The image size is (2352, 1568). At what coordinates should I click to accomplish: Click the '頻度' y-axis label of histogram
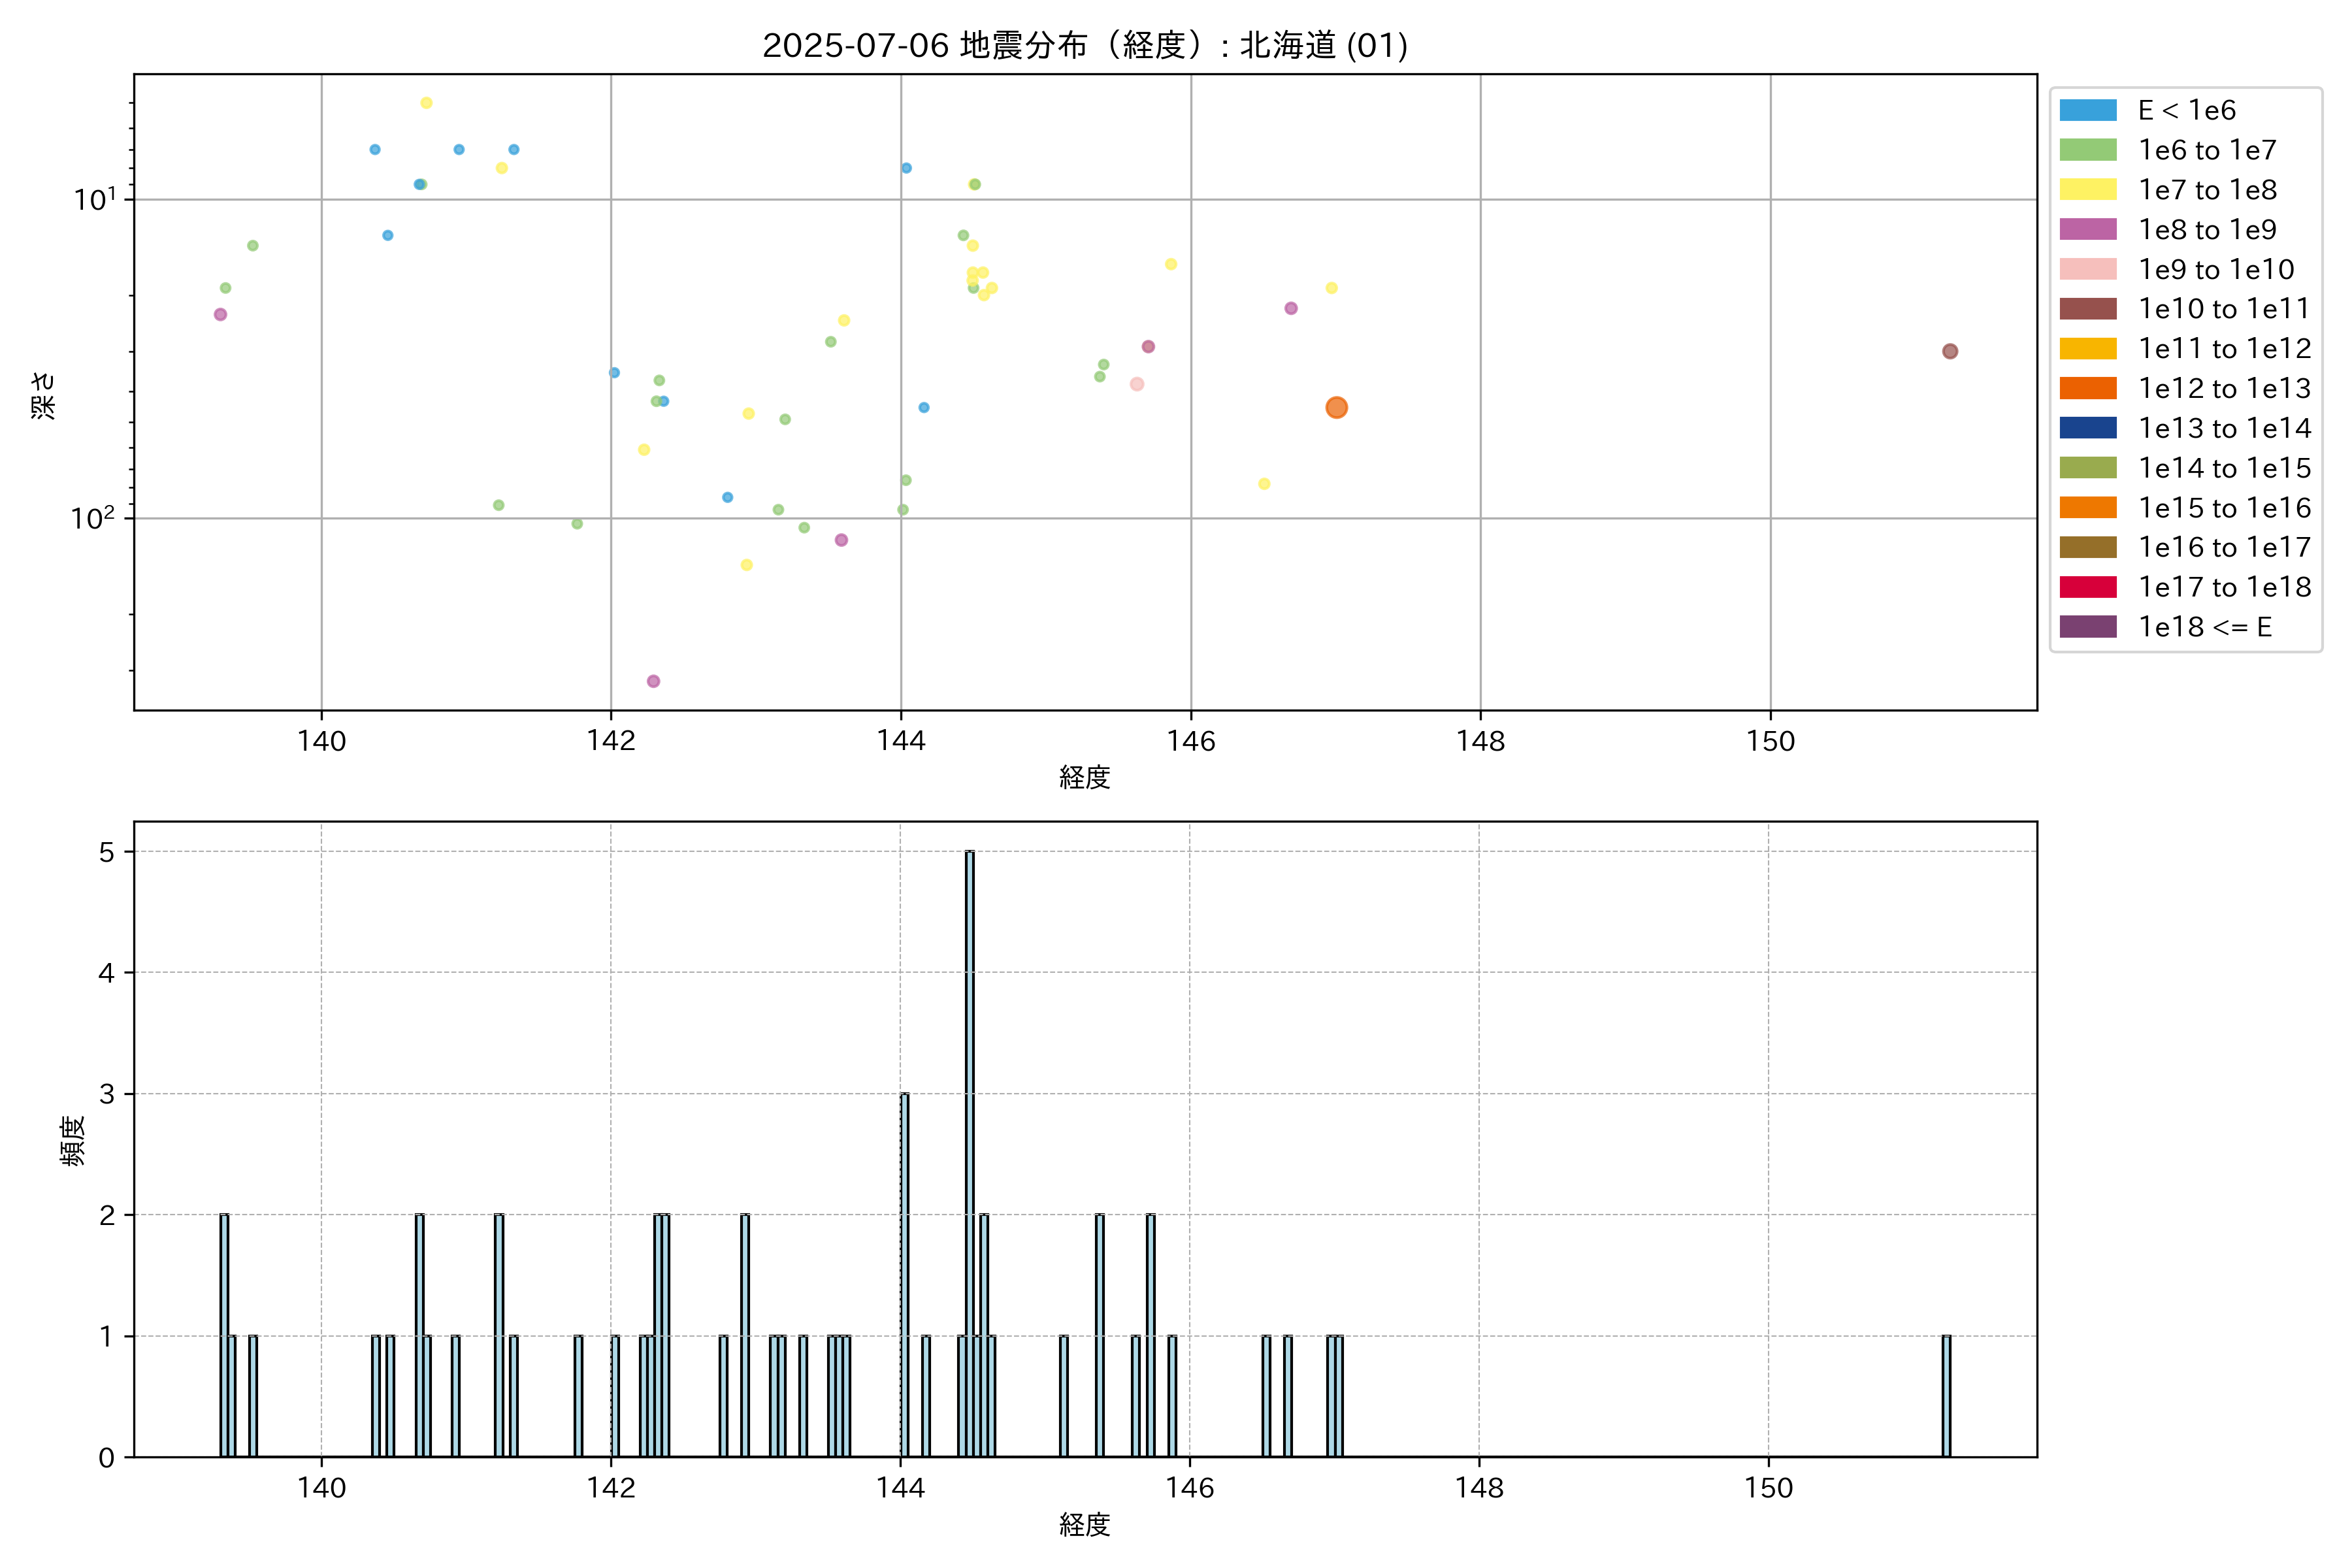tap(73, 1141)
